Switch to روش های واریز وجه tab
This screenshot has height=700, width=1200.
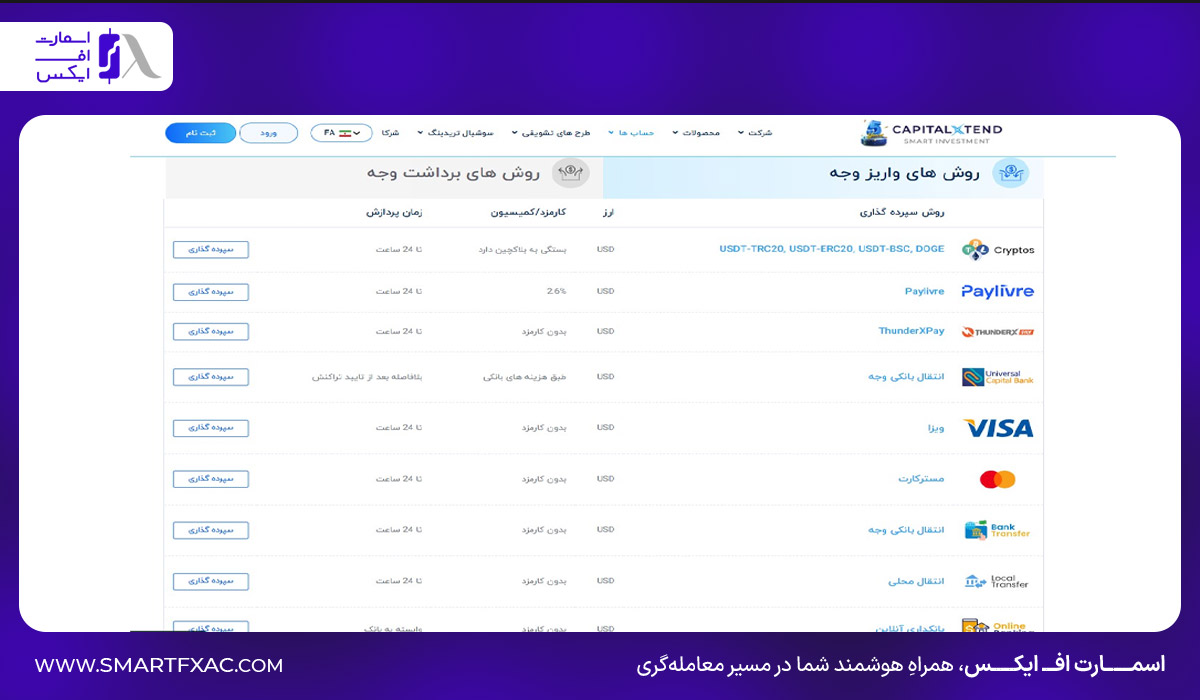[x=823, y=177]
